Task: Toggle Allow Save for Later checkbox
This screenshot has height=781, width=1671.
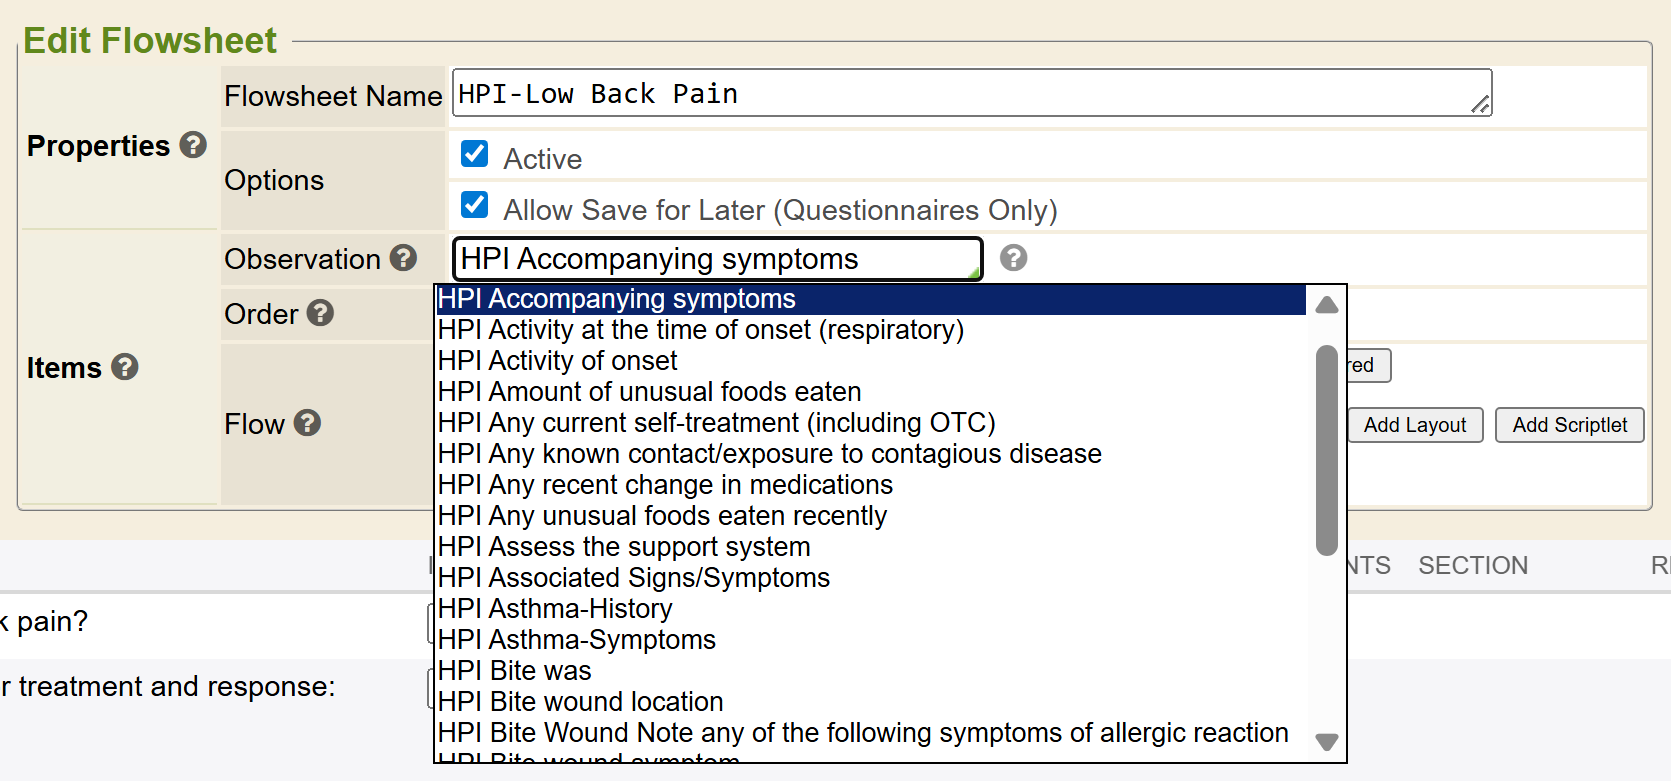Action: tap(475, 205)
